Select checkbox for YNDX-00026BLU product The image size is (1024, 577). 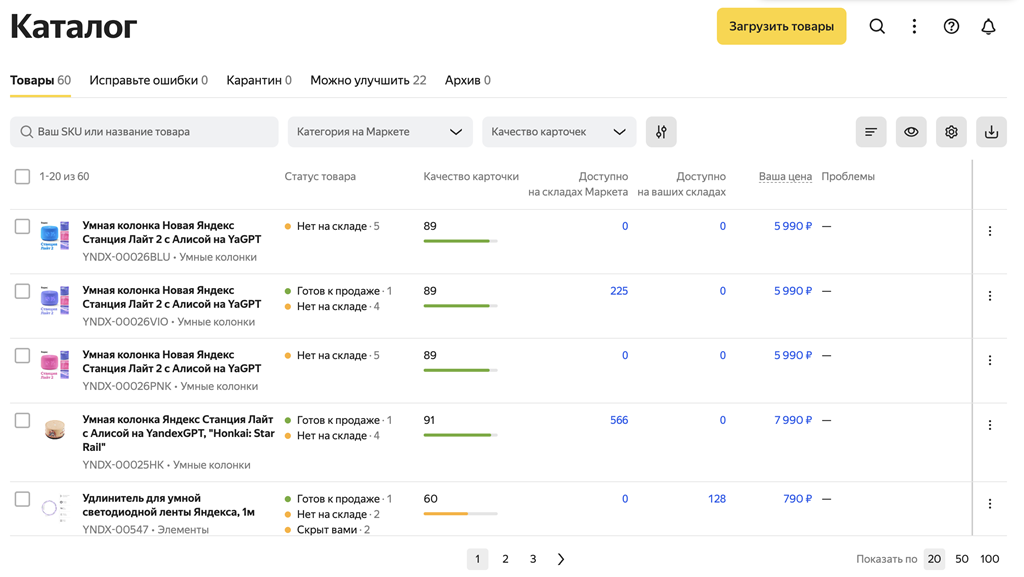tap(22, 227)
